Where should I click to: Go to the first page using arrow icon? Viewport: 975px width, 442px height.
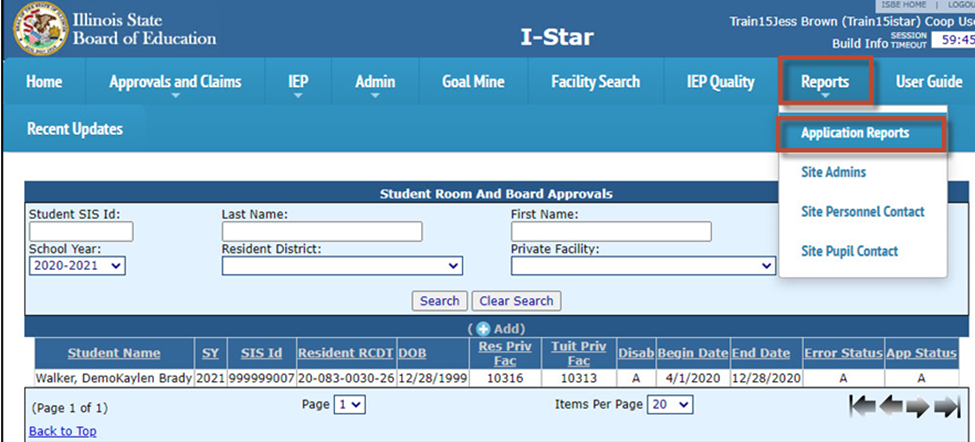(x=862, y=407)
